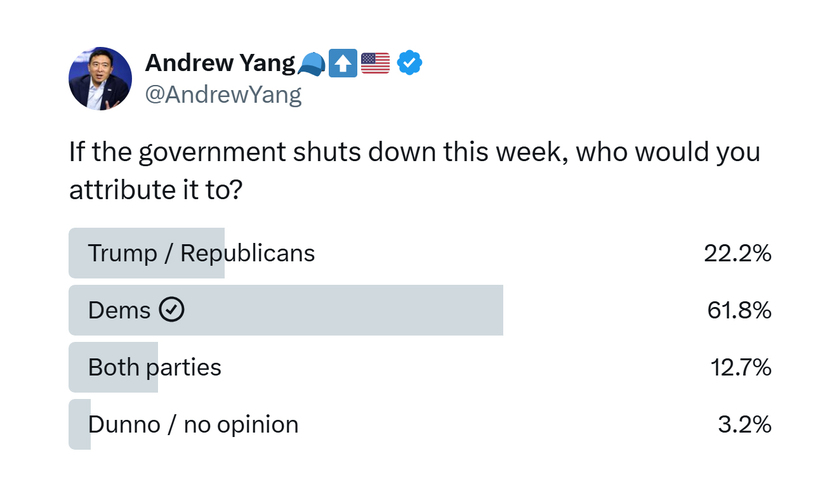This screenshot has width=839, height=503.
Task: Click the Both parties shaded result bar
Action: pos(113,367)
